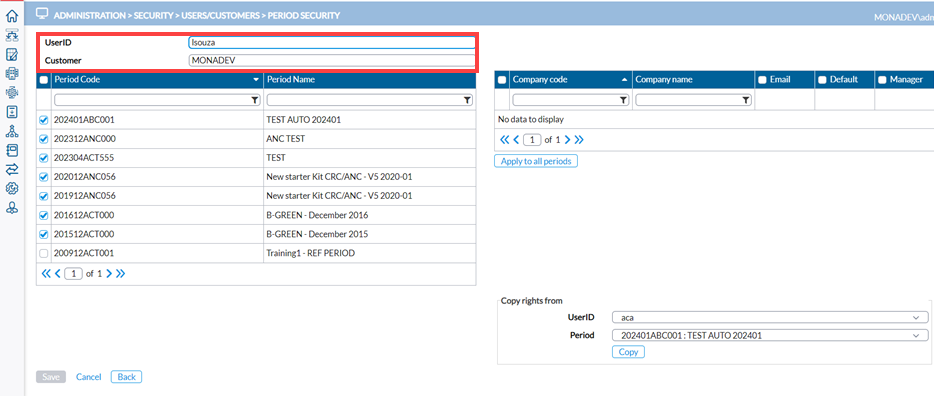This screenshot has width=934, height=396.
Task: Check period 200912ACT001 checkbox
Action: coord(43,253)
